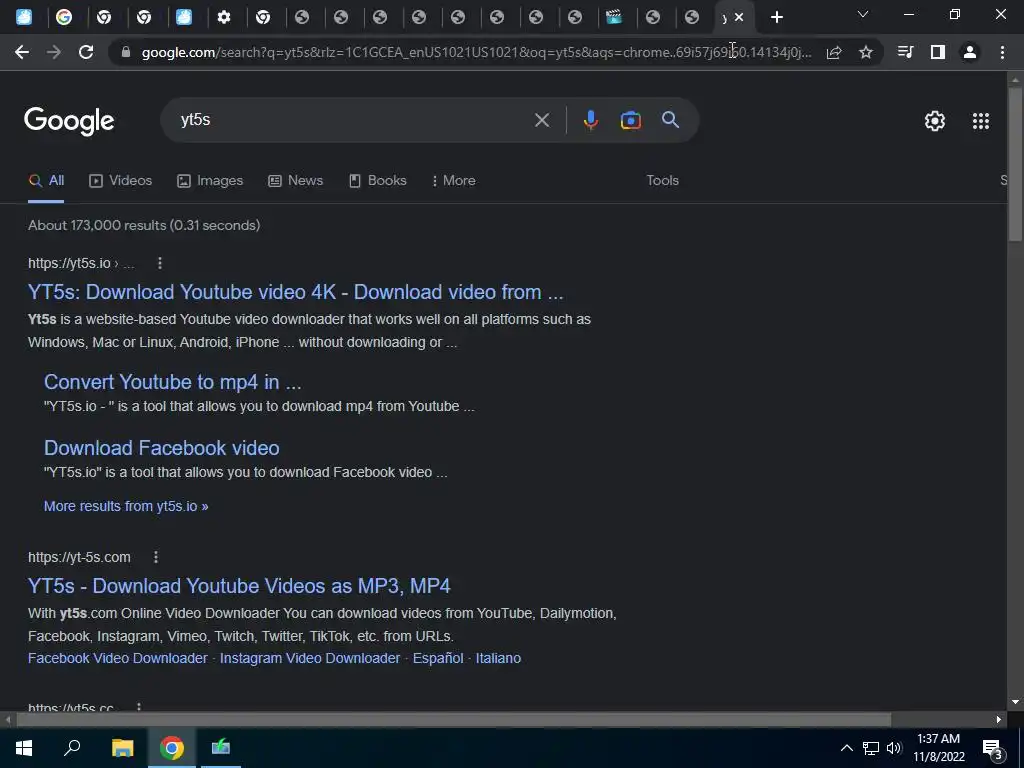Search by image with Lens camera
The width and height of the screenshot is (1024, 768).
[630, 120]
